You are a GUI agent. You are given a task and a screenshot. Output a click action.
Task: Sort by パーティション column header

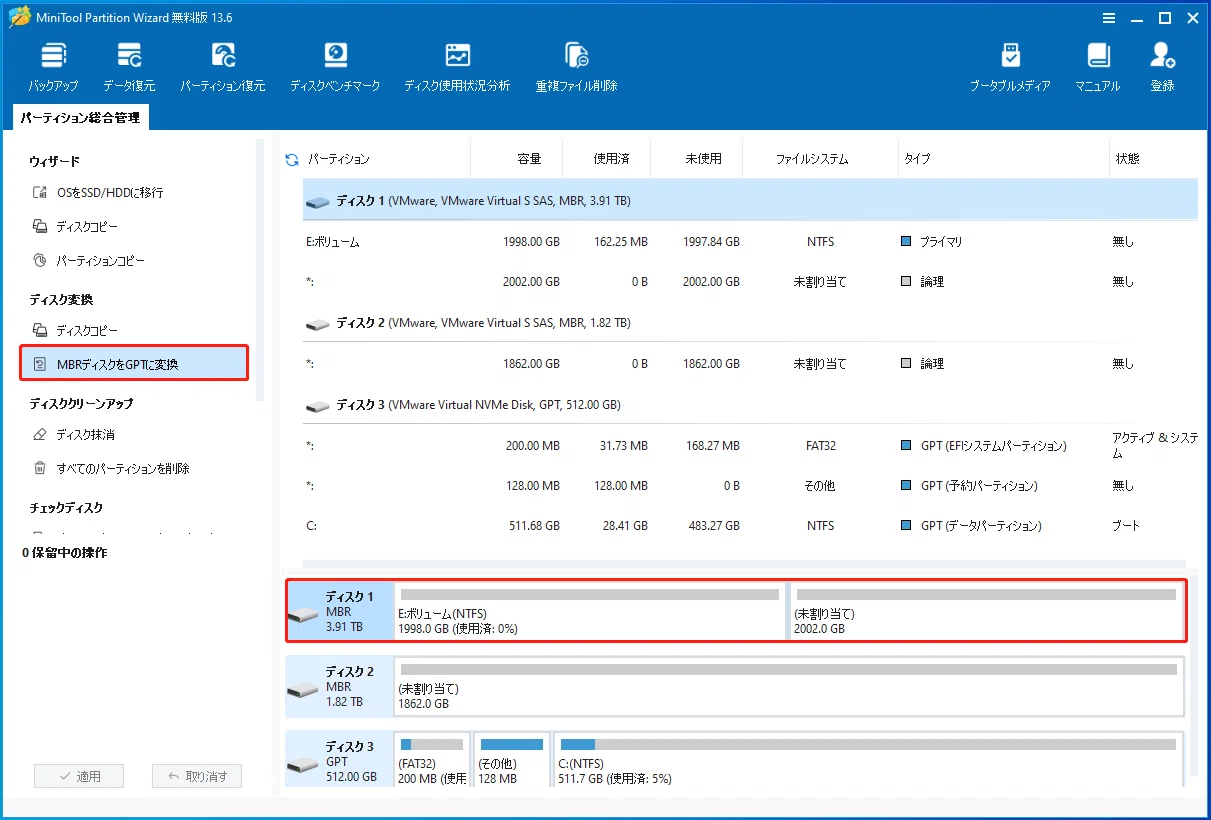tap(338, 159)
